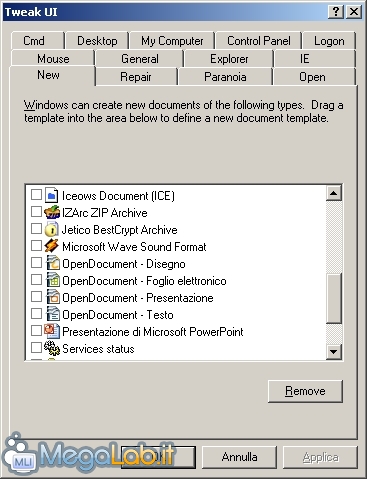Select the OpenDocument Foglio elettronico icon
Screen dimensions: 367x479
[52, 280]
